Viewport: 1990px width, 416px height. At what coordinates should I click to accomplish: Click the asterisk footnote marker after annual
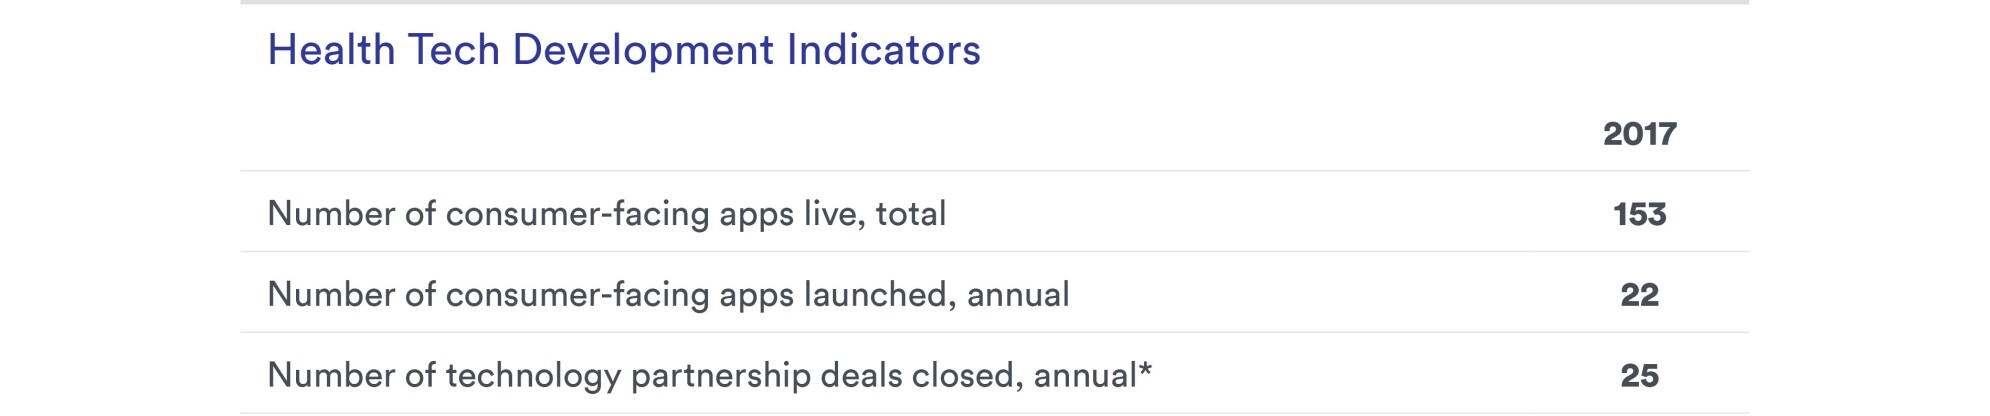1145,370
